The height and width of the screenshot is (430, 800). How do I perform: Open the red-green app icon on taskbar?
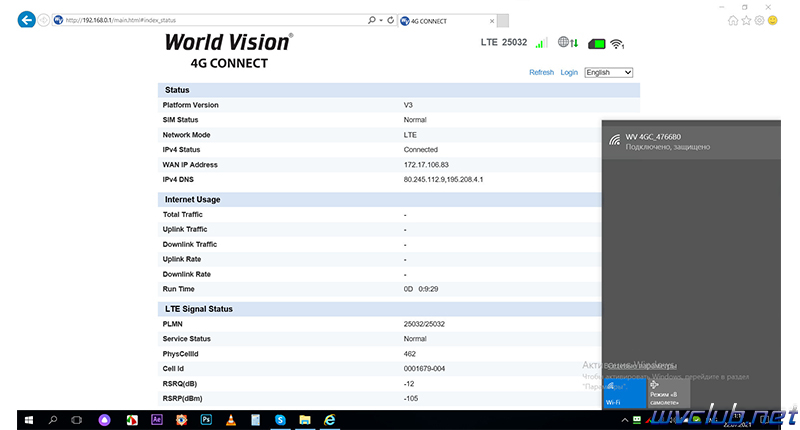132,420
